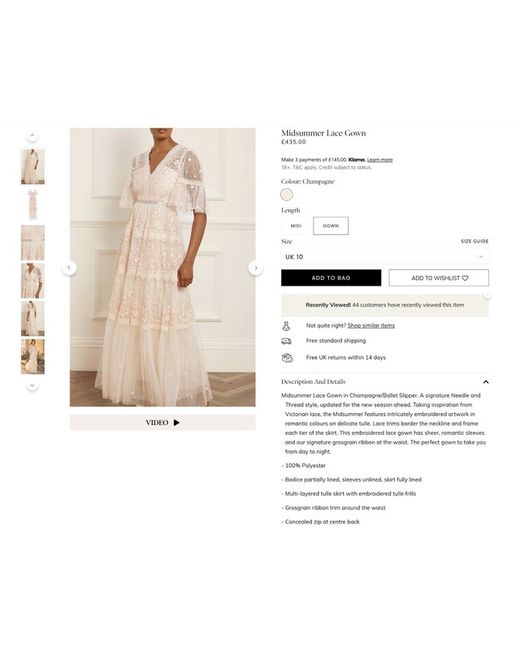520x650 pixels.
Task: Click thumbnail carousel up arrow
Action: 32,136
